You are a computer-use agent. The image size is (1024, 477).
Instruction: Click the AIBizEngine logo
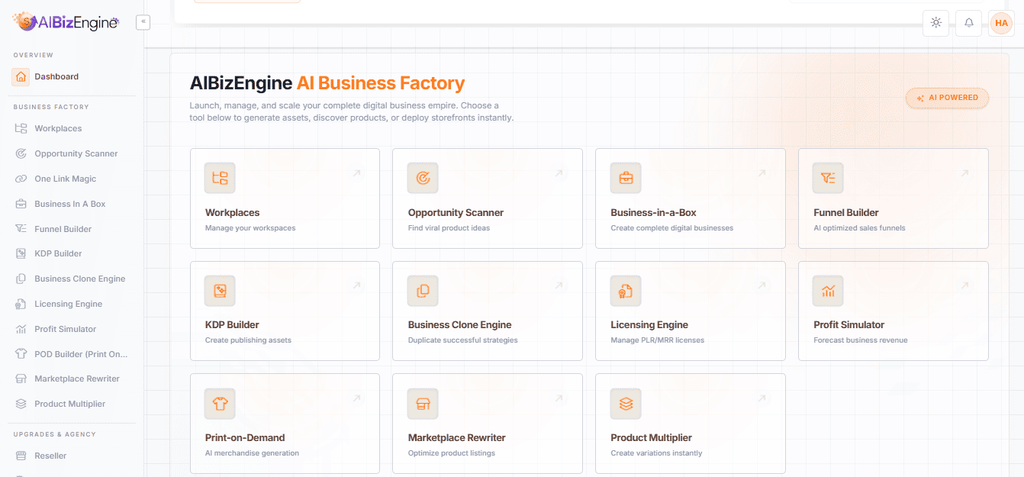(x=66, y=22)
